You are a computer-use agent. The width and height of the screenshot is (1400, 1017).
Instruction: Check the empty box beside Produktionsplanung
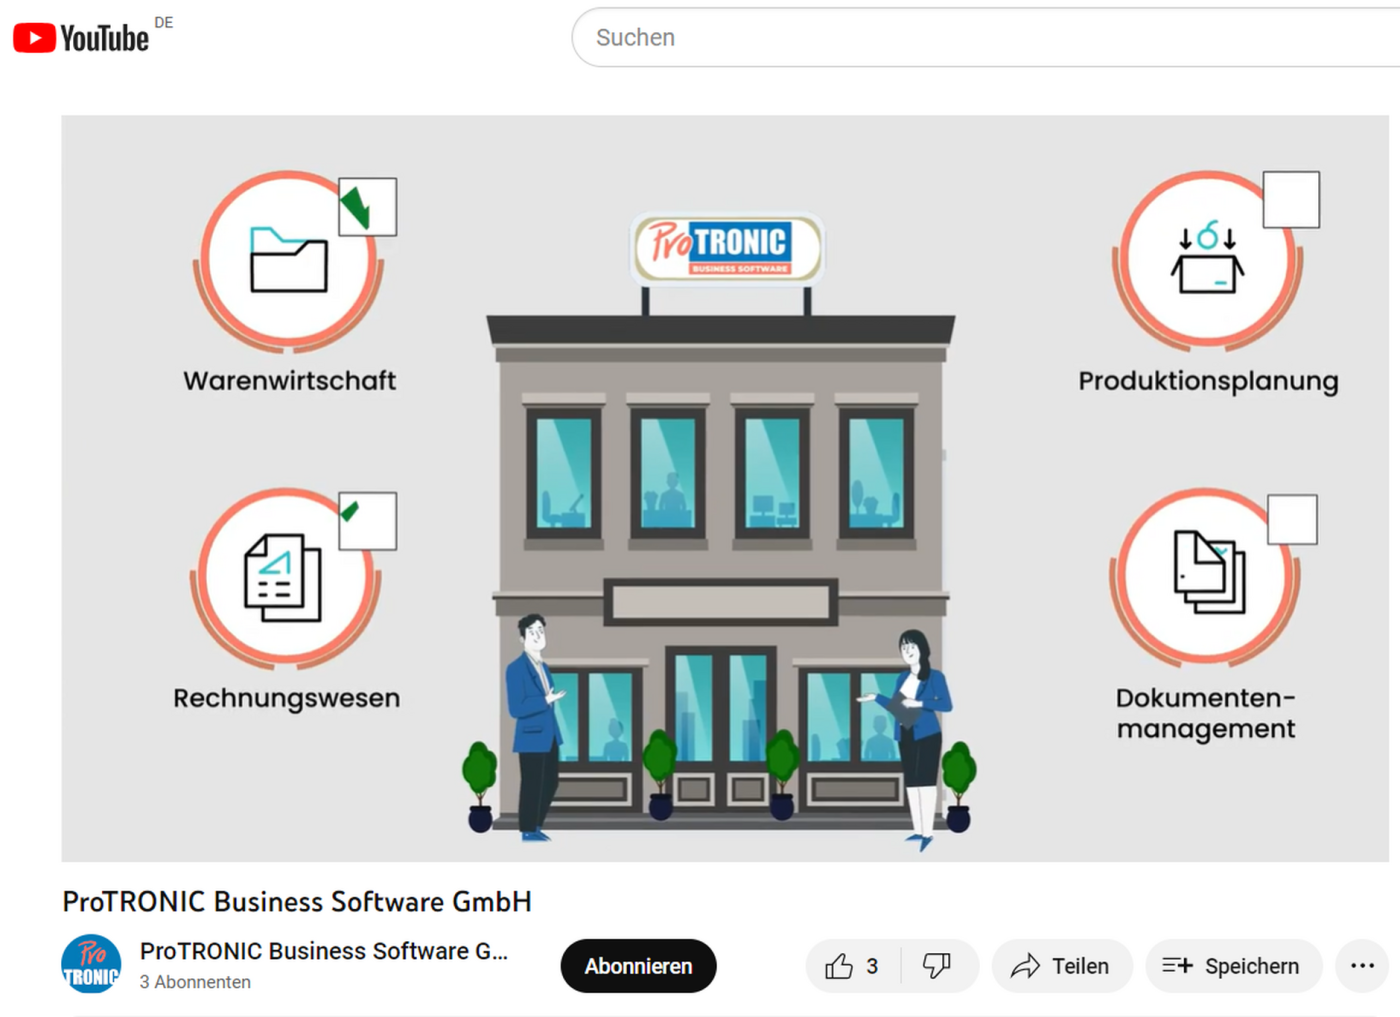1291,200
